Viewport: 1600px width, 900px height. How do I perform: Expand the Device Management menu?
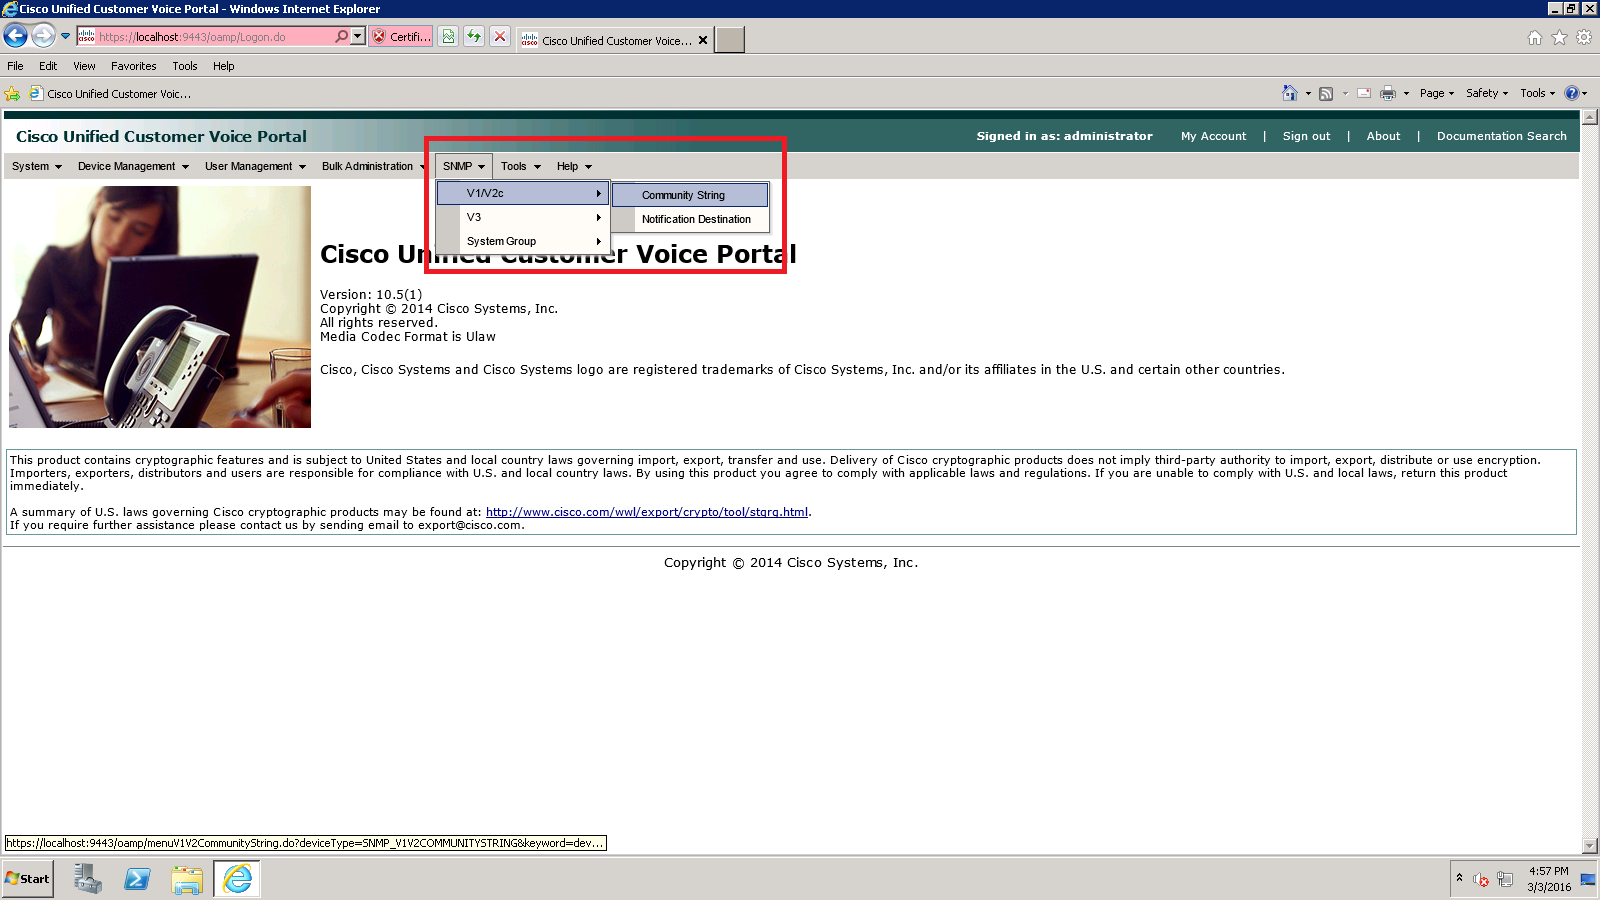pos(133,166)
